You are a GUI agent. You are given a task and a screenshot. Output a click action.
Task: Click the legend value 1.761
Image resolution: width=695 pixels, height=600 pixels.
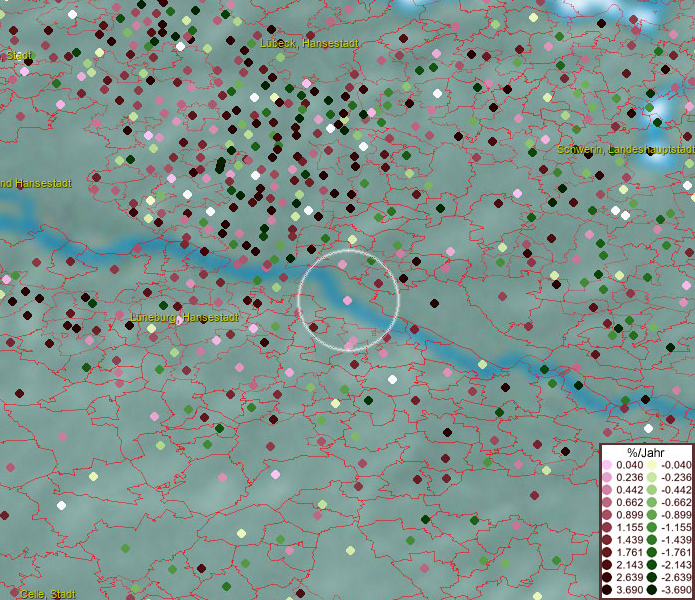pyautogui.click(x=629, y=552)
